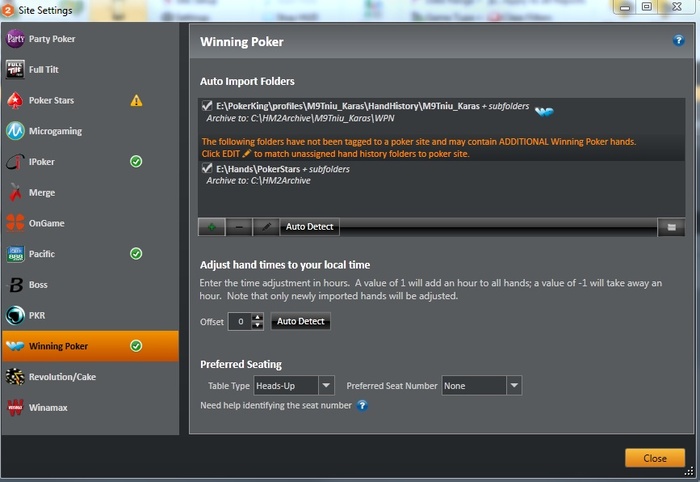700x482 pixels.
Task: Click Poker Stars warning triangle icon
Action: click(x=136, y=101)
